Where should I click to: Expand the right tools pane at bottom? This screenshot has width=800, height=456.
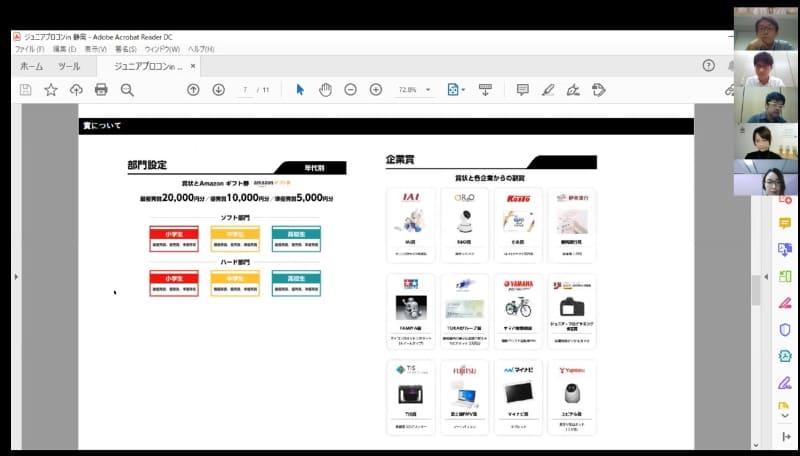point(786,437)
